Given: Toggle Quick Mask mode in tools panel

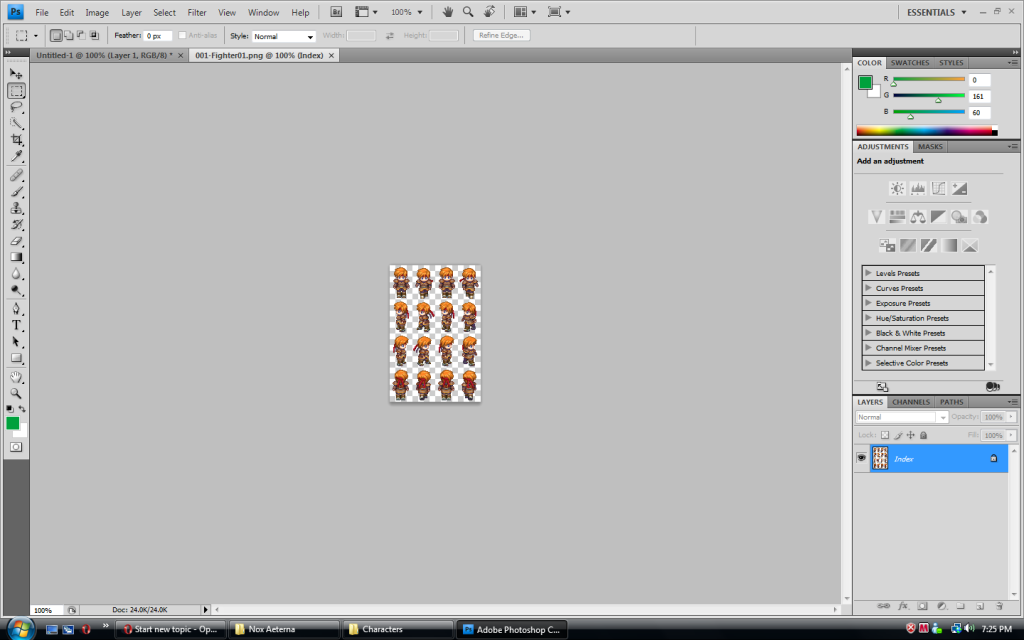Looking at the screenshot, I should click(x=16, y=447).
